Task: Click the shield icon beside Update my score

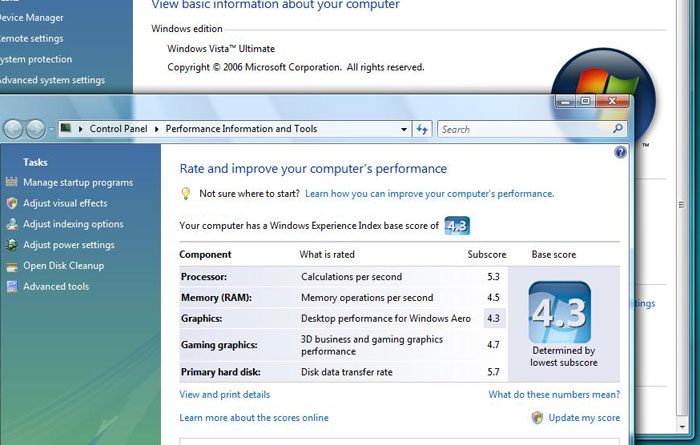Action: tap(538, 417)
